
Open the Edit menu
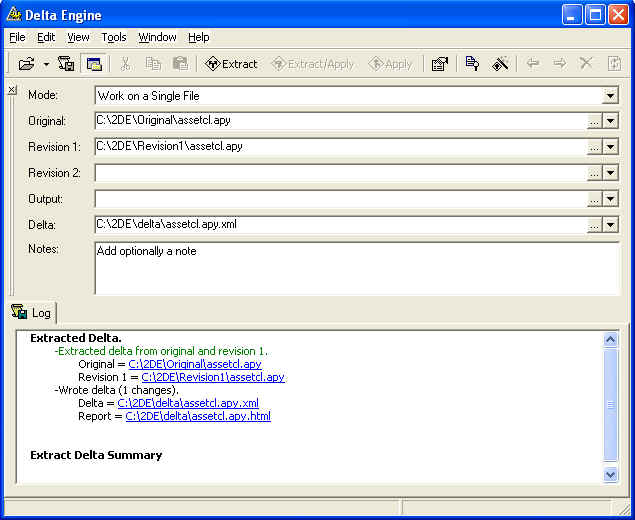pyautogui.click(x=46, y=37)
